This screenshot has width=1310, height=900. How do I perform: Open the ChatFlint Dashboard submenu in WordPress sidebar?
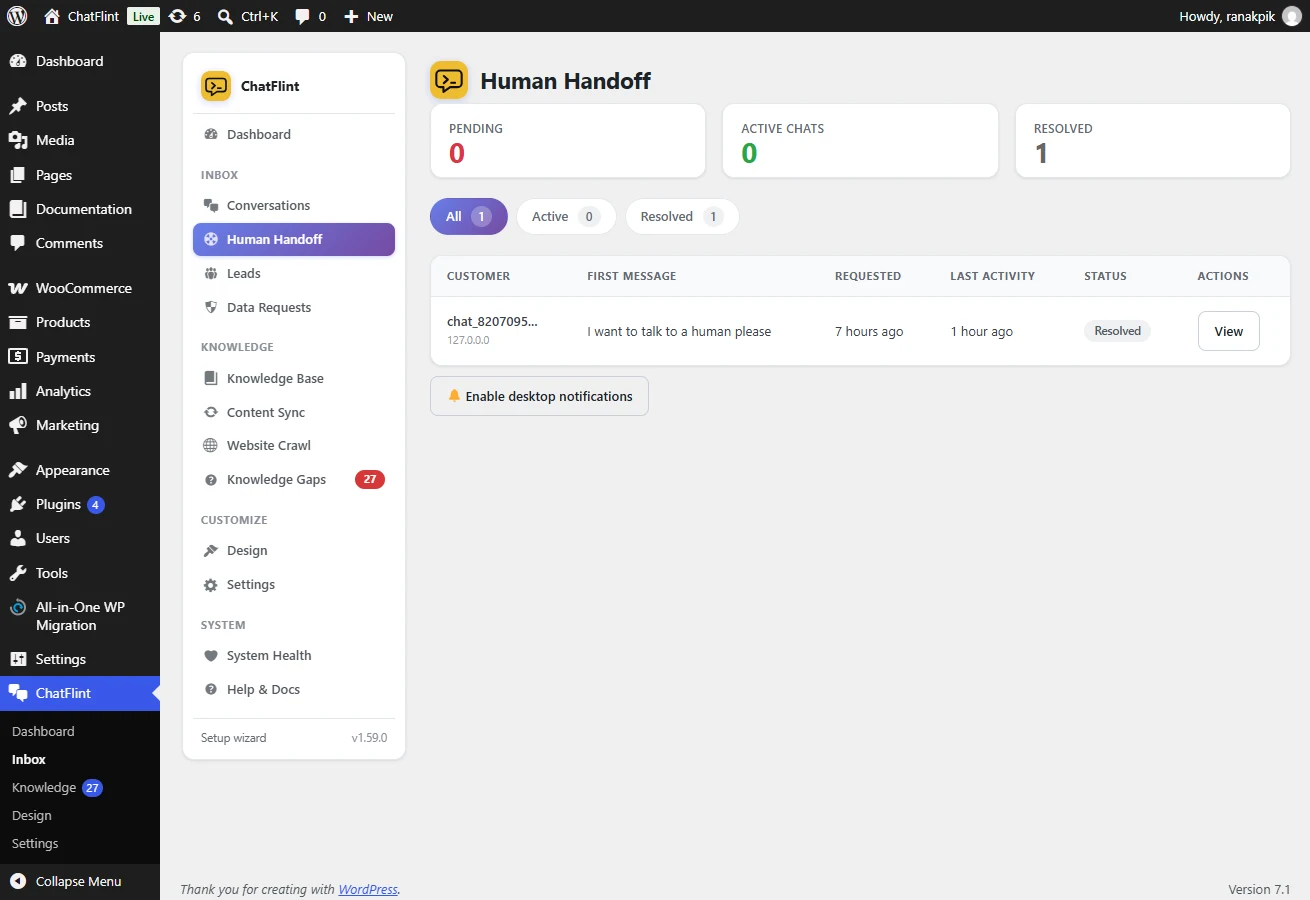pyautogui.click(x=43, y=731)
